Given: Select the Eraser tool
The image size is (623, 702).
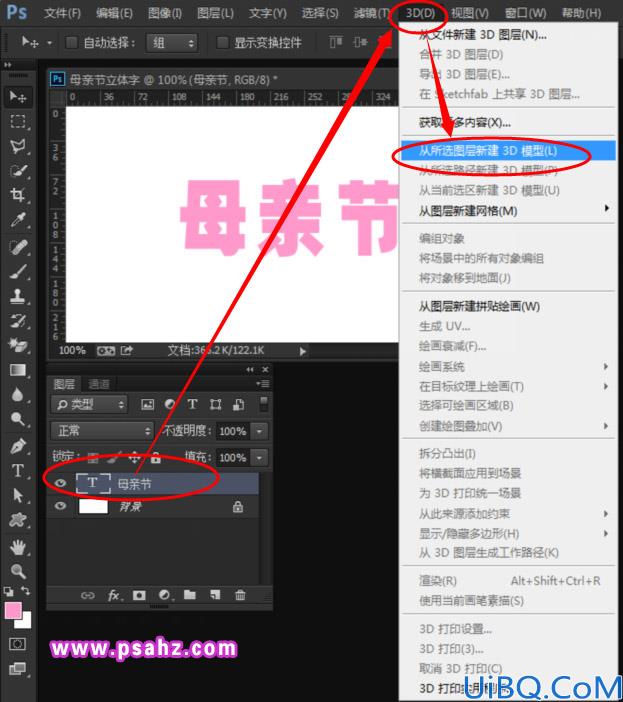Looking at the screenshot, I should [x=18, y=345].
